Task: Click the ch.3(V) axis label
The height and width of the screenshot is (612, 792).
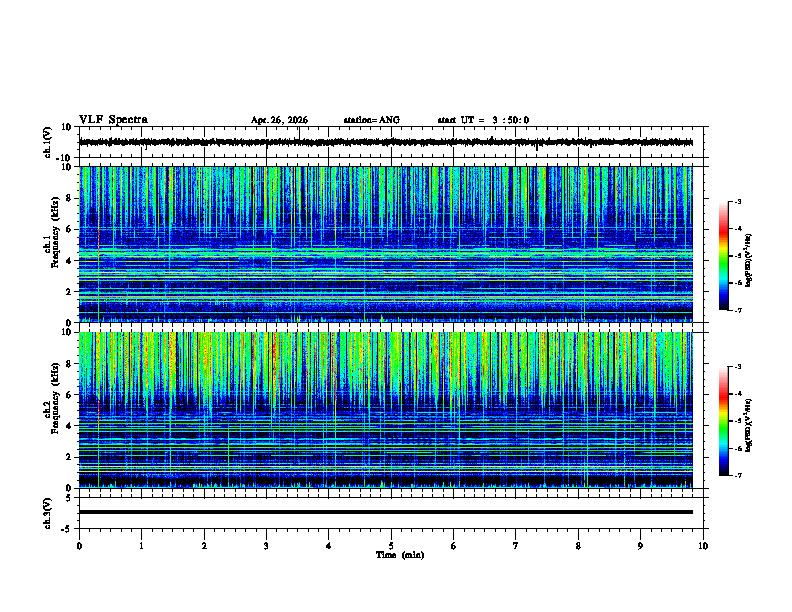Action: pos(47,513)
